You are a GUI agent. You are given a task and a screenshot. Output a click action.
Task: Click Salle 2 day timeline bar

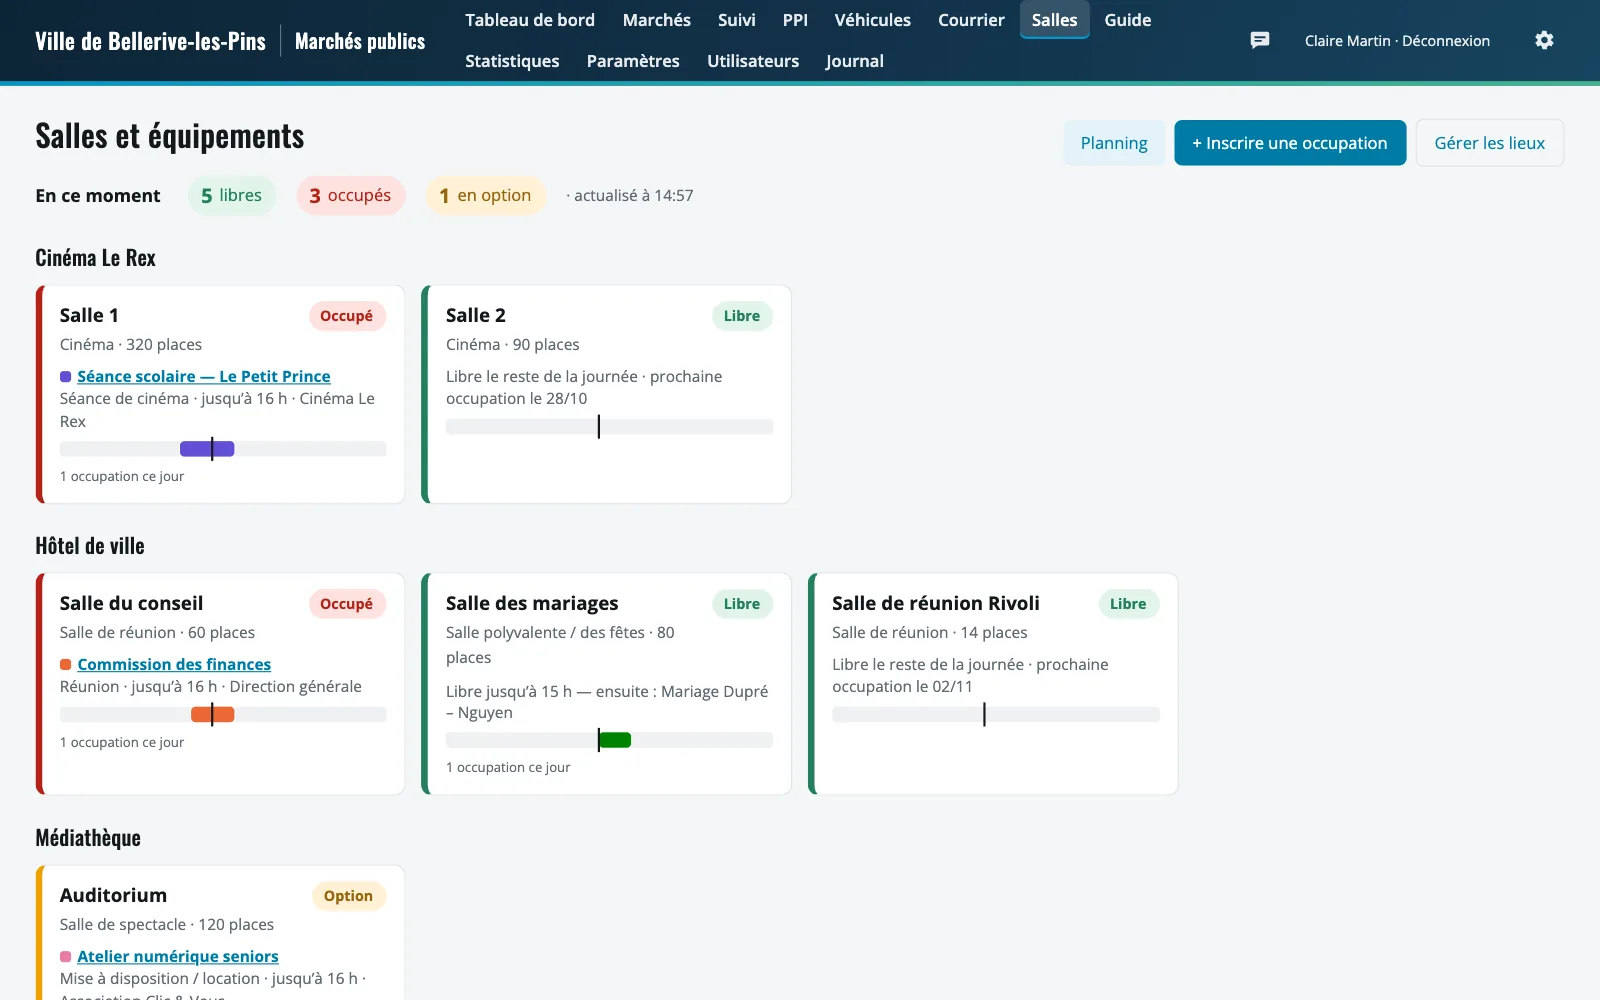(609, 427)
